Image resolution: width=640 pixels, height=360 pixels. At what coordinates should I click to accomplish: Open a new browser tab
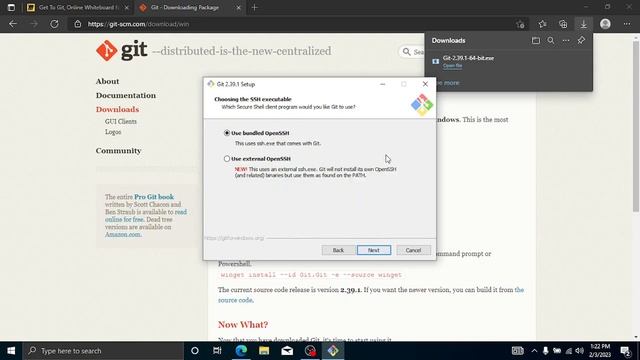tap(254, 7)
